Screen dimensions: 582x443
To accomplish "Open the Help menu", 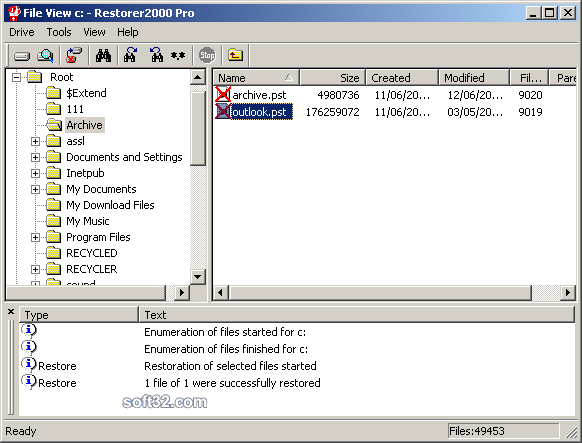I will click(128, 32).
